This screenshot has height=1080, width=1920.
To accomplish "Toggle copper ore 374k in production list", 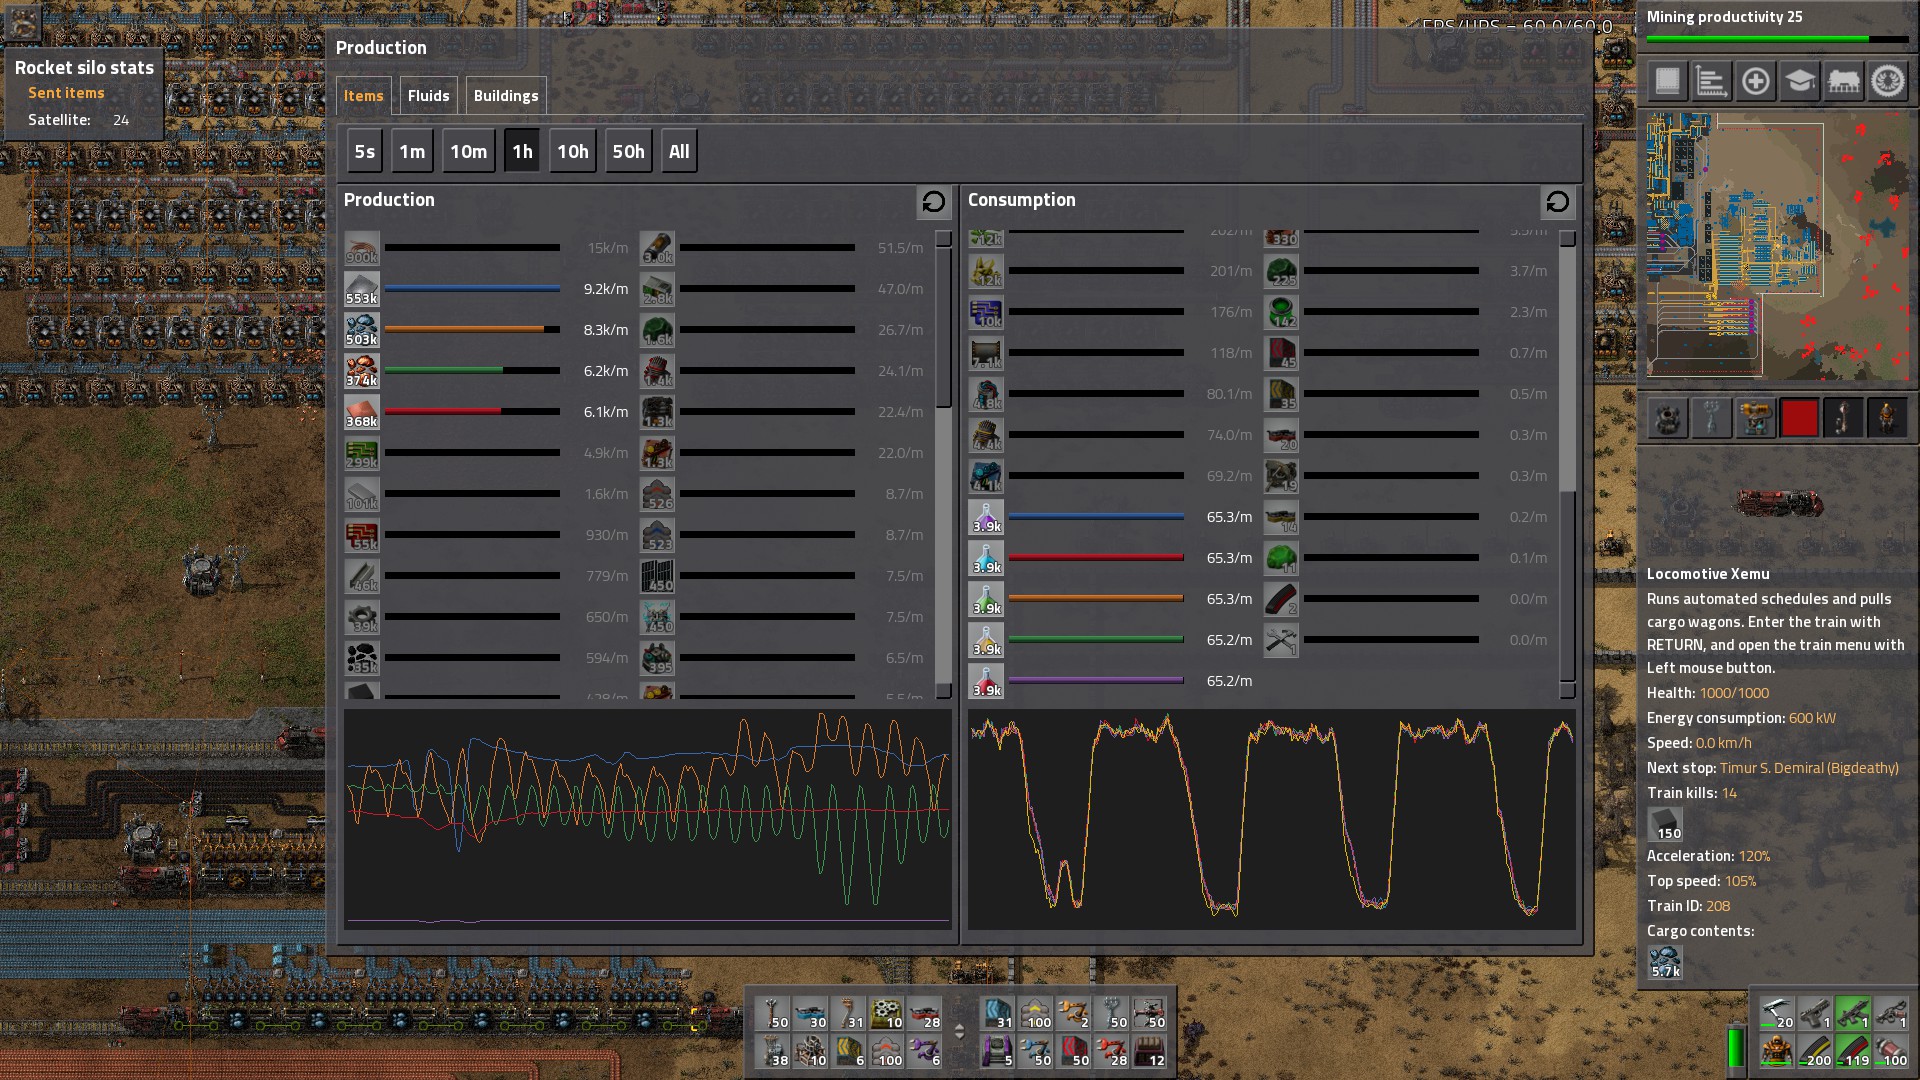I will pos(362,371).
